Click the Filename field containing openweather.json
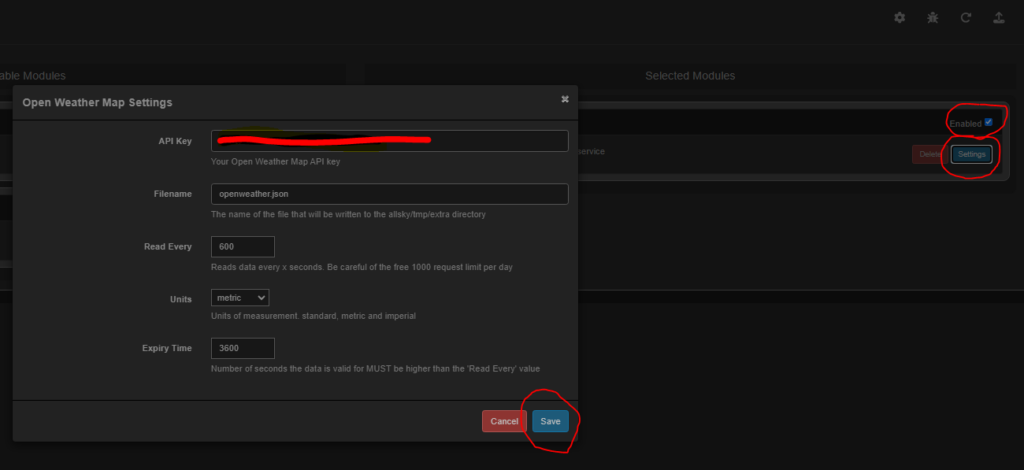This screenshot has height=470, width=1024. coord(389,194)
